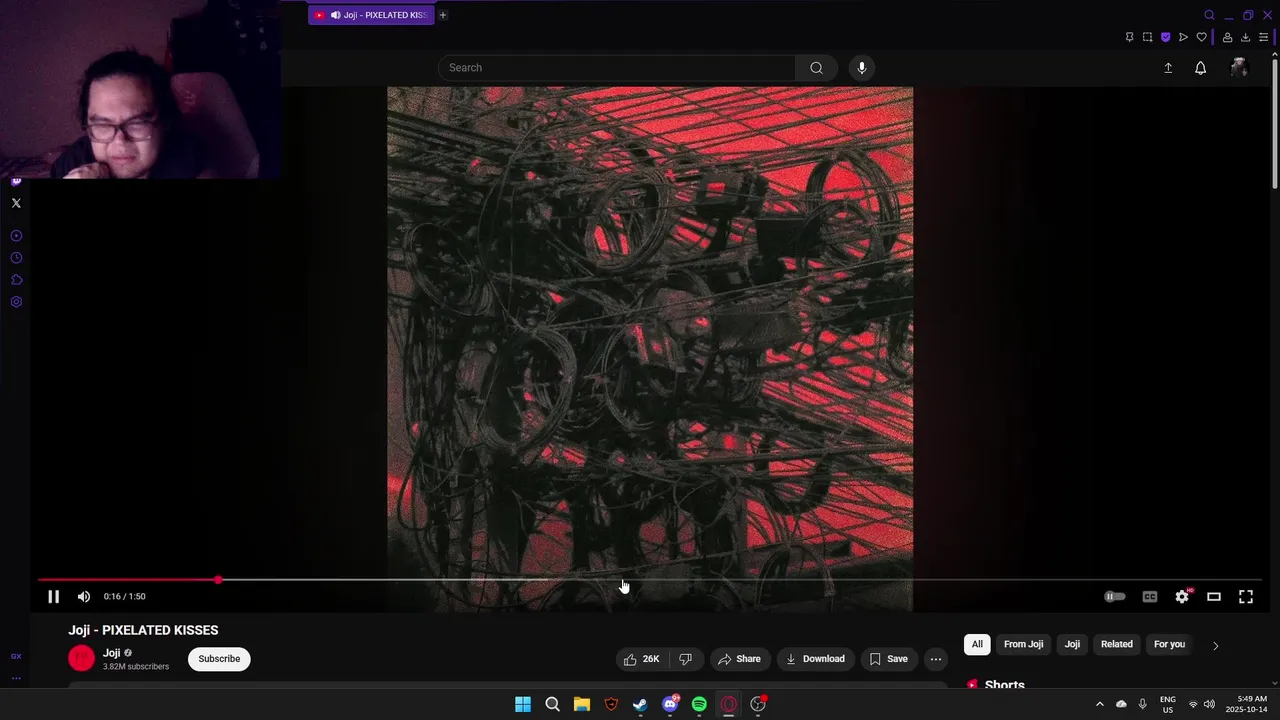Open sidebar Extensions cube icon
The width and height of the screenshot is (1280, 720).
pos(16,280)
